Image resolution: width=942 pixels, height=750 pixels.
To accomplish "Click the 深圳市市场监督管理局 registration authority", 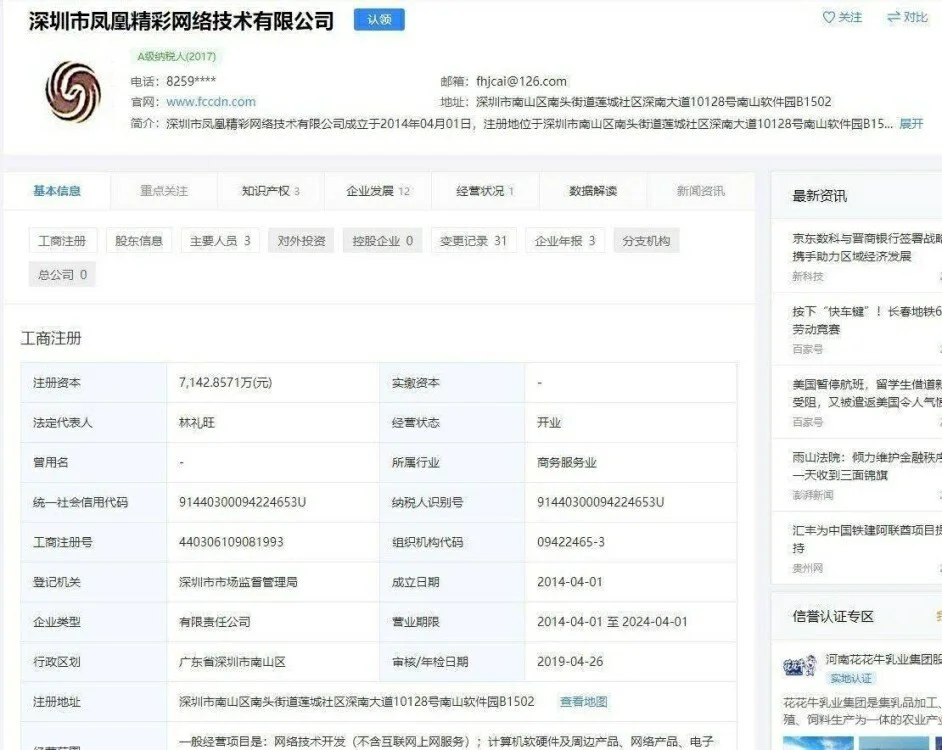I will [238, 582].
